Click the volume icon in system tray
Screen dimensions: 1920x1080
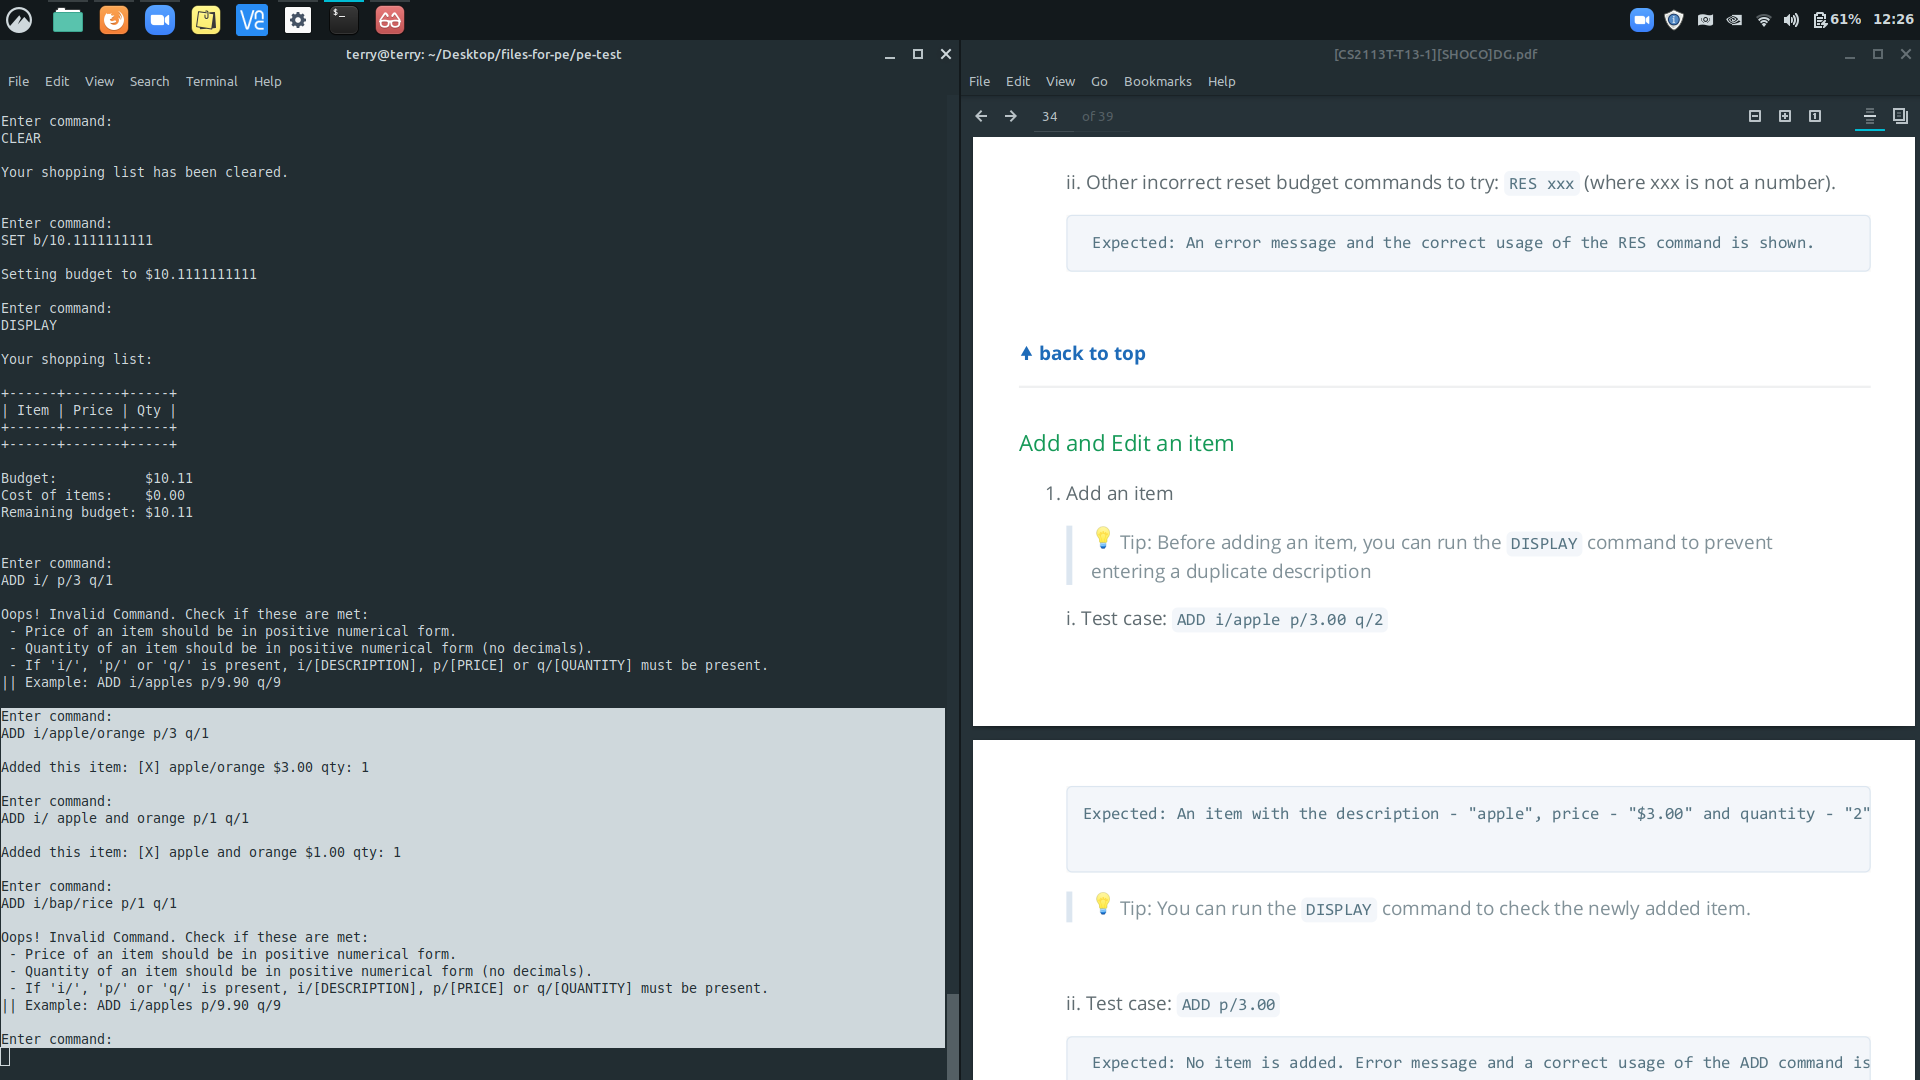pos(1791,20)
